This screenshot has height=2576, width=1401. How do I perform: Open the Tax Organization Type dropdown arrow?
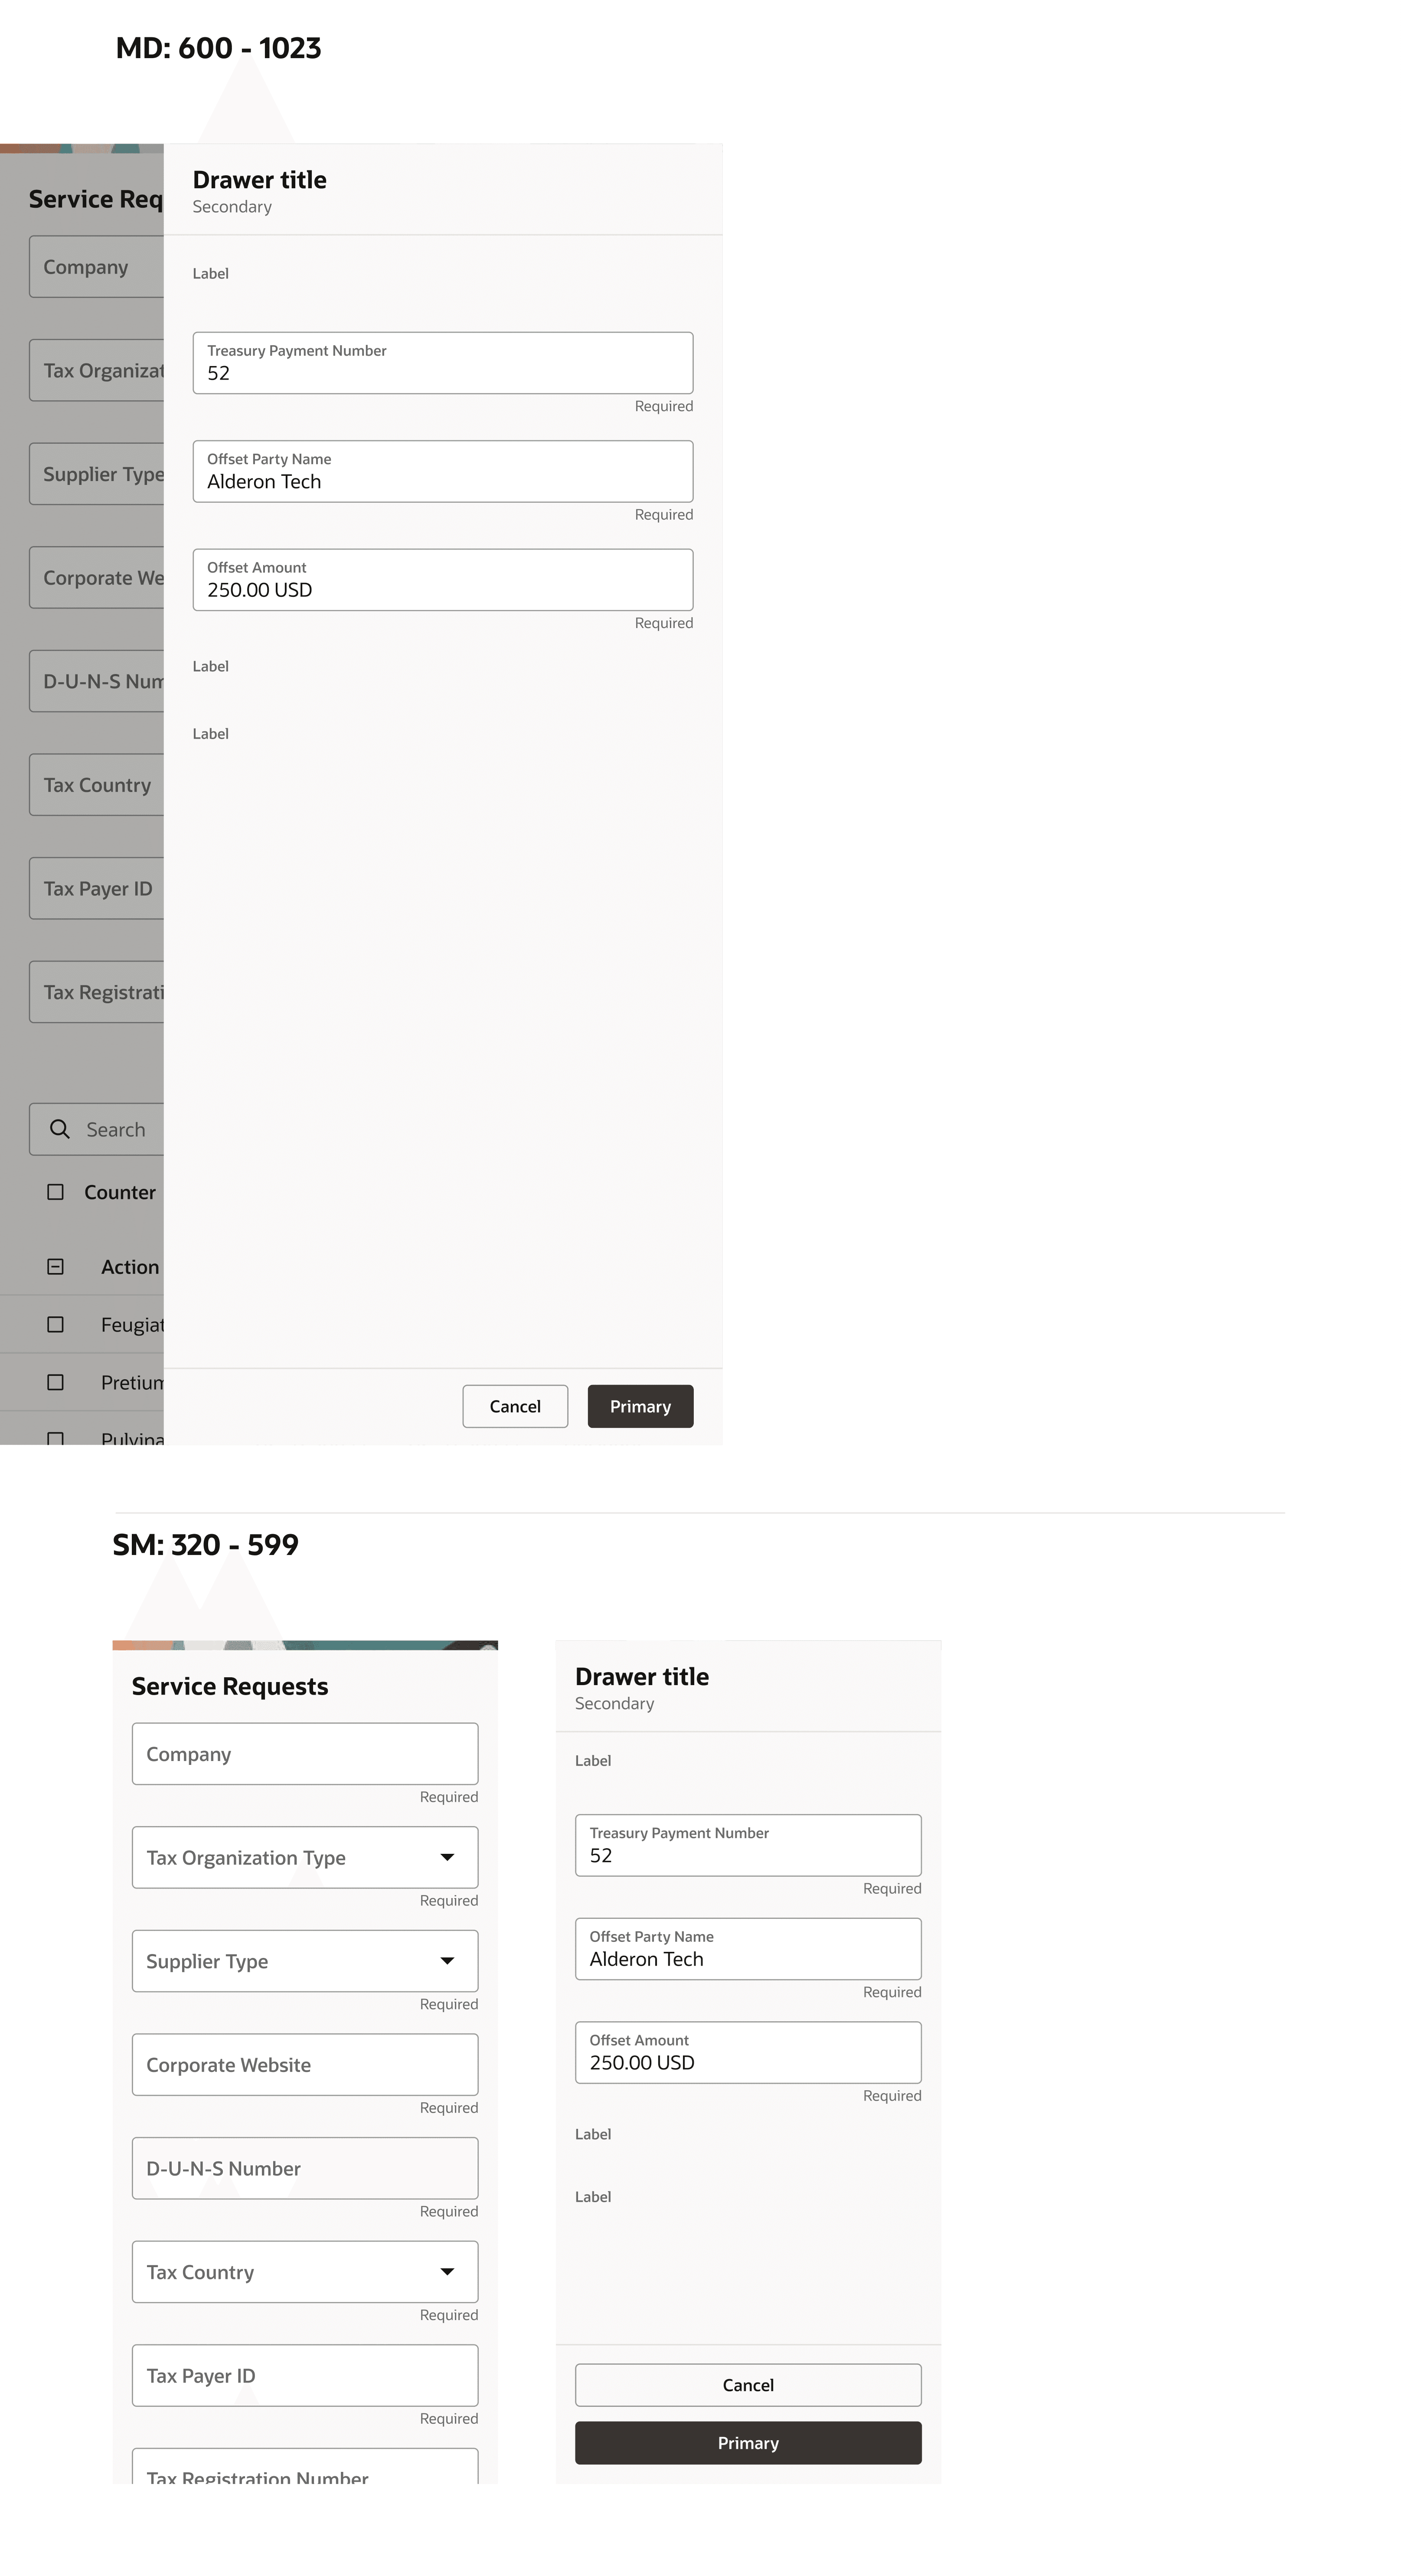(447, 1857)
